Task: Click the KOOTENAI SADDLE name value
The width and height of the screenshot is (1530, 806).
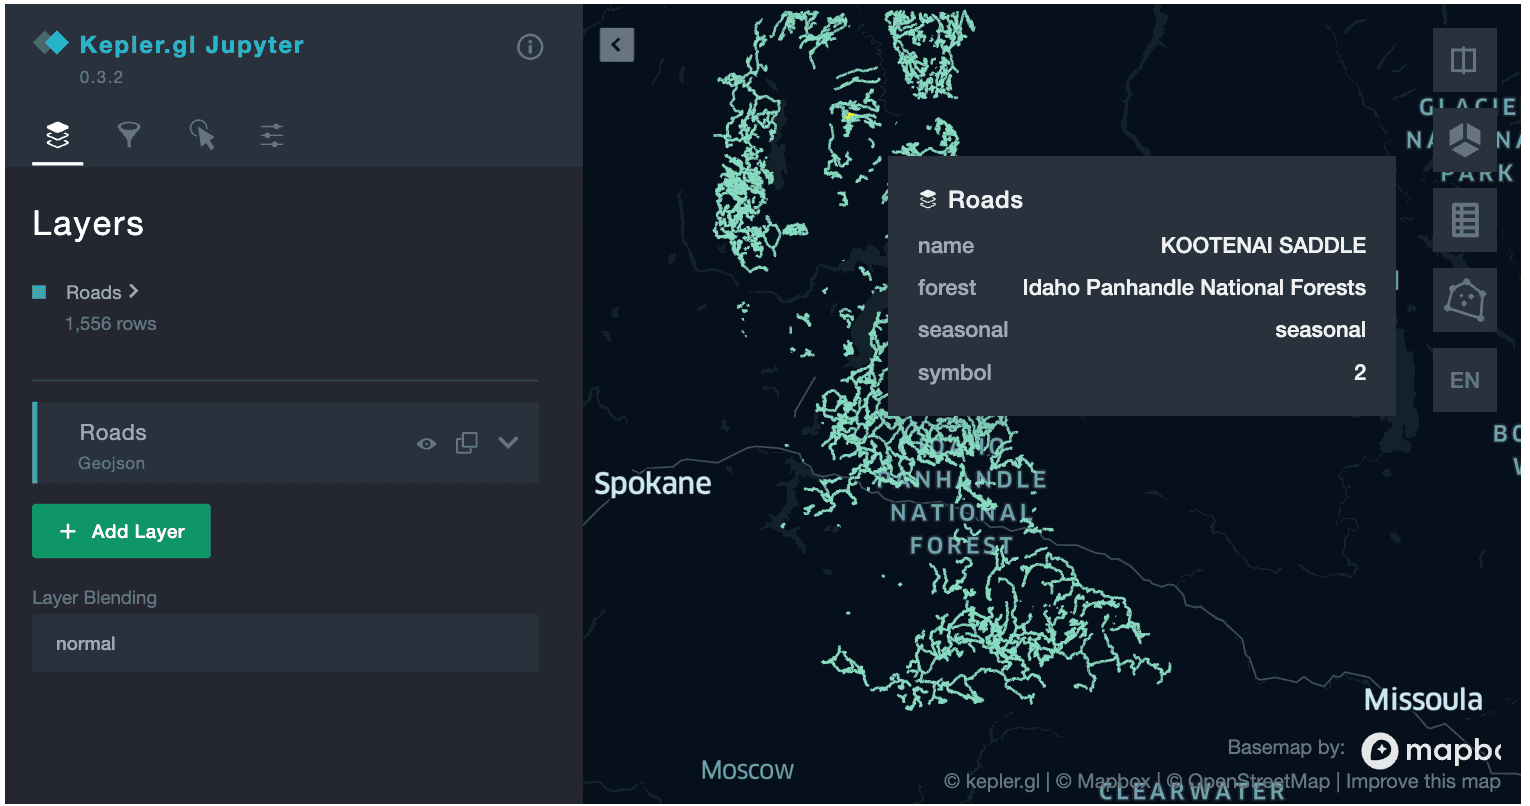Action: coord(1263,246)
